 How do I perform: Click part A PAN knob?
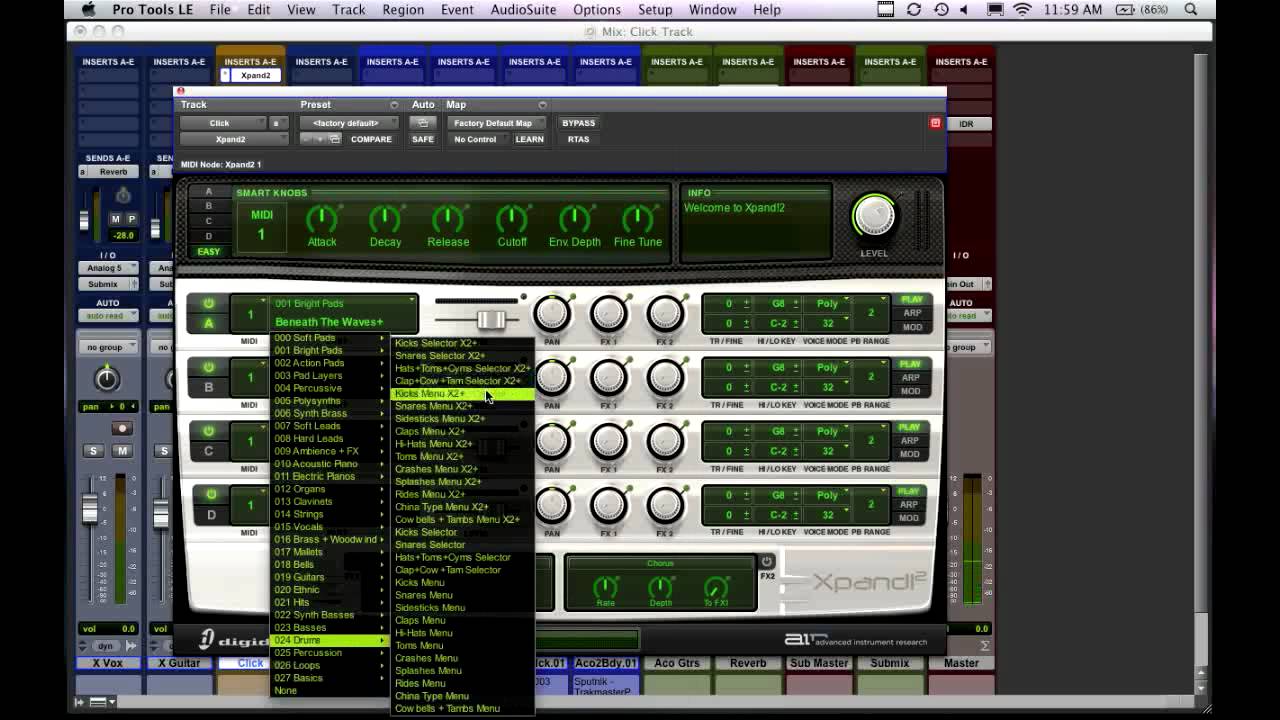tap(552, 314)
